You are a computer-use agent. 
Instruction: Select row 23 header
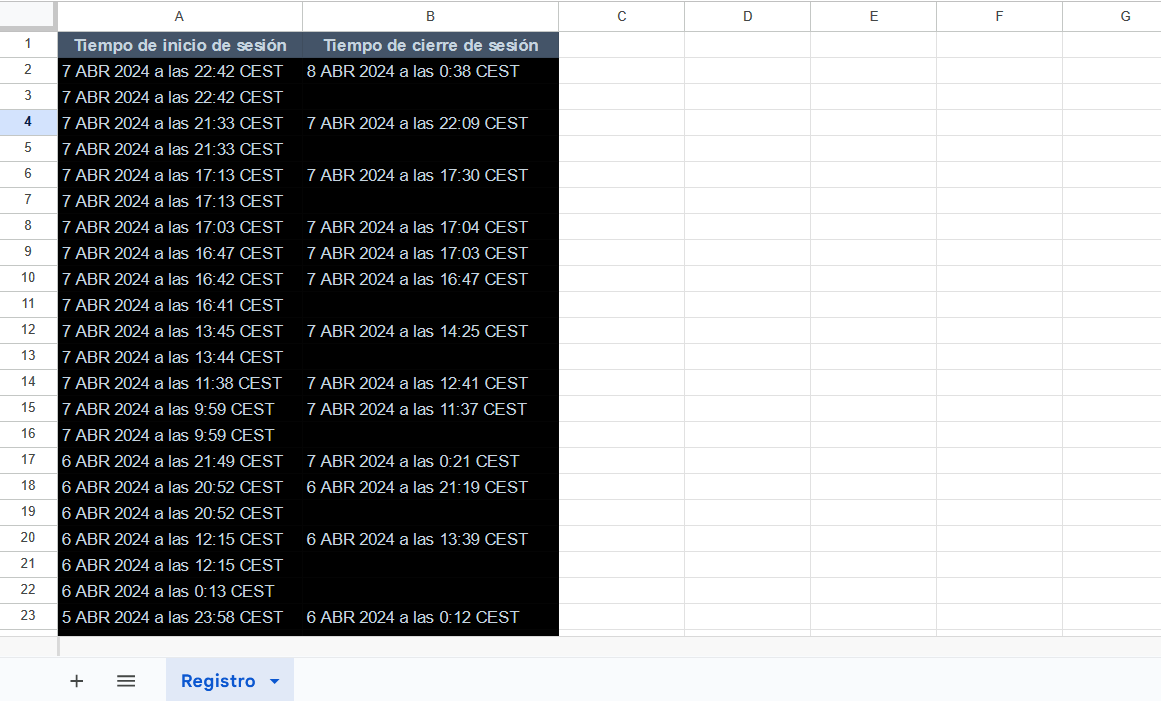point(28,616)
